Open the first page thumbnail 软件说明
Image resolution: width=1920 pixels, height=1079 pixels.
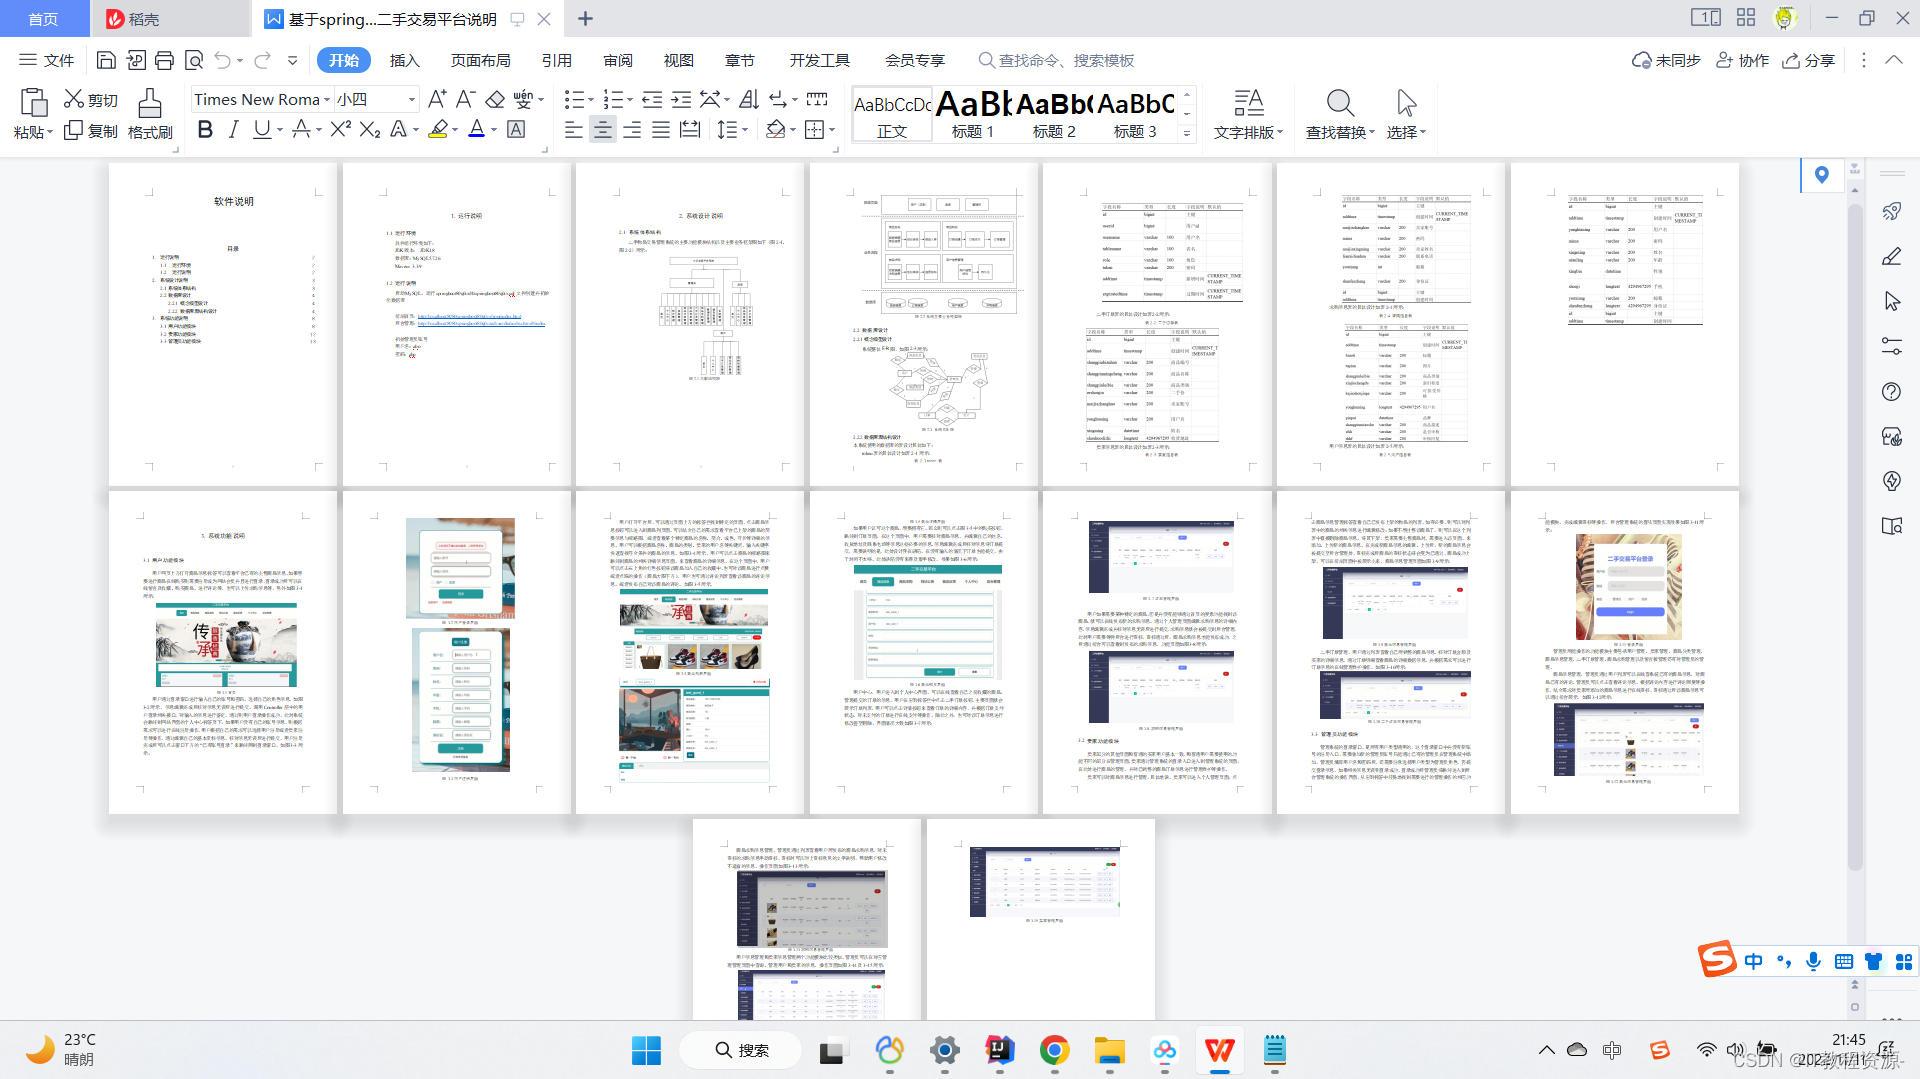[223, 324]
